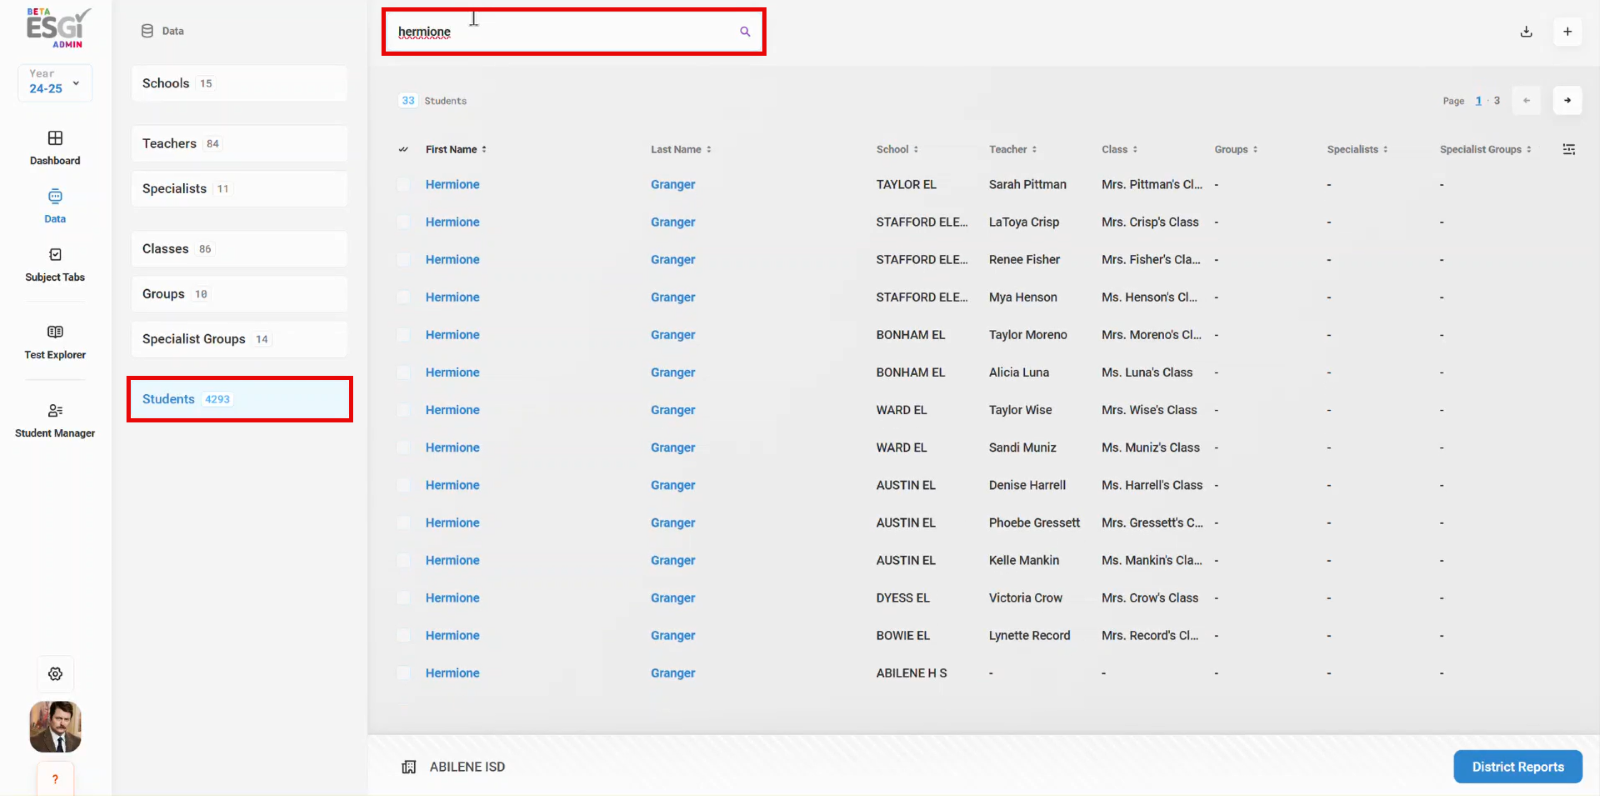Open the Classes tab
The image size is (1600, 796).
tap(239, 249)
